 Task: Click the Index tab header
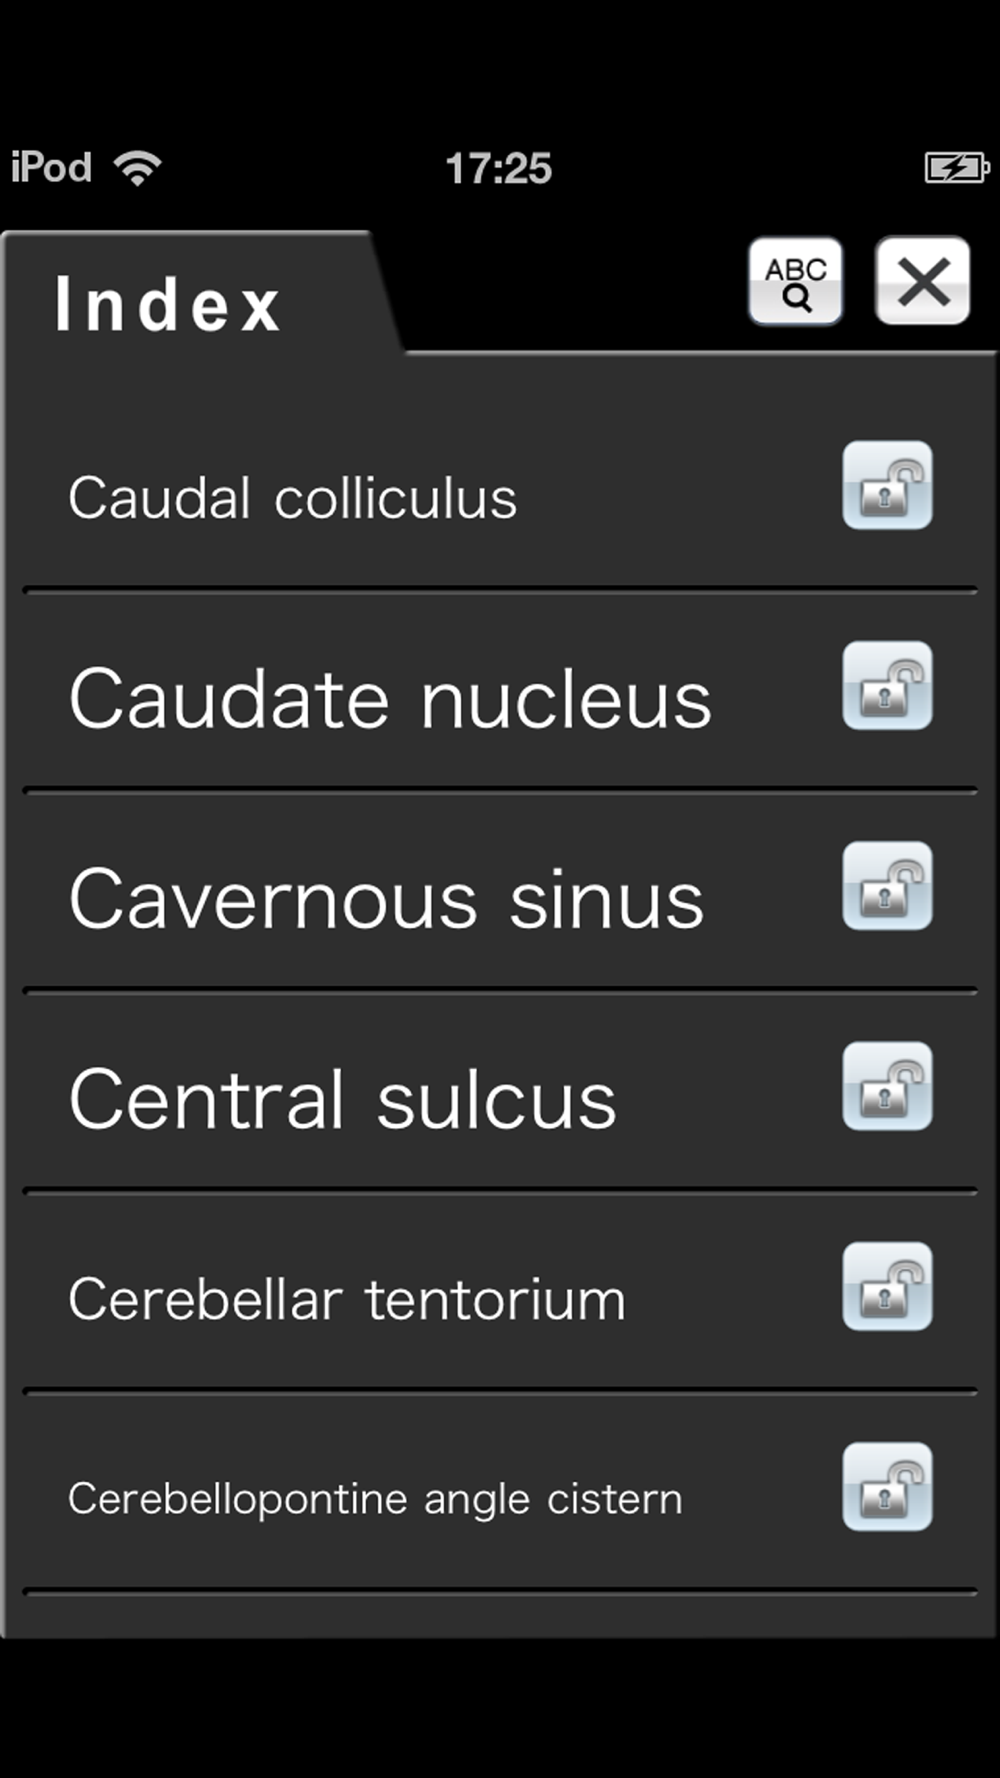168,304
